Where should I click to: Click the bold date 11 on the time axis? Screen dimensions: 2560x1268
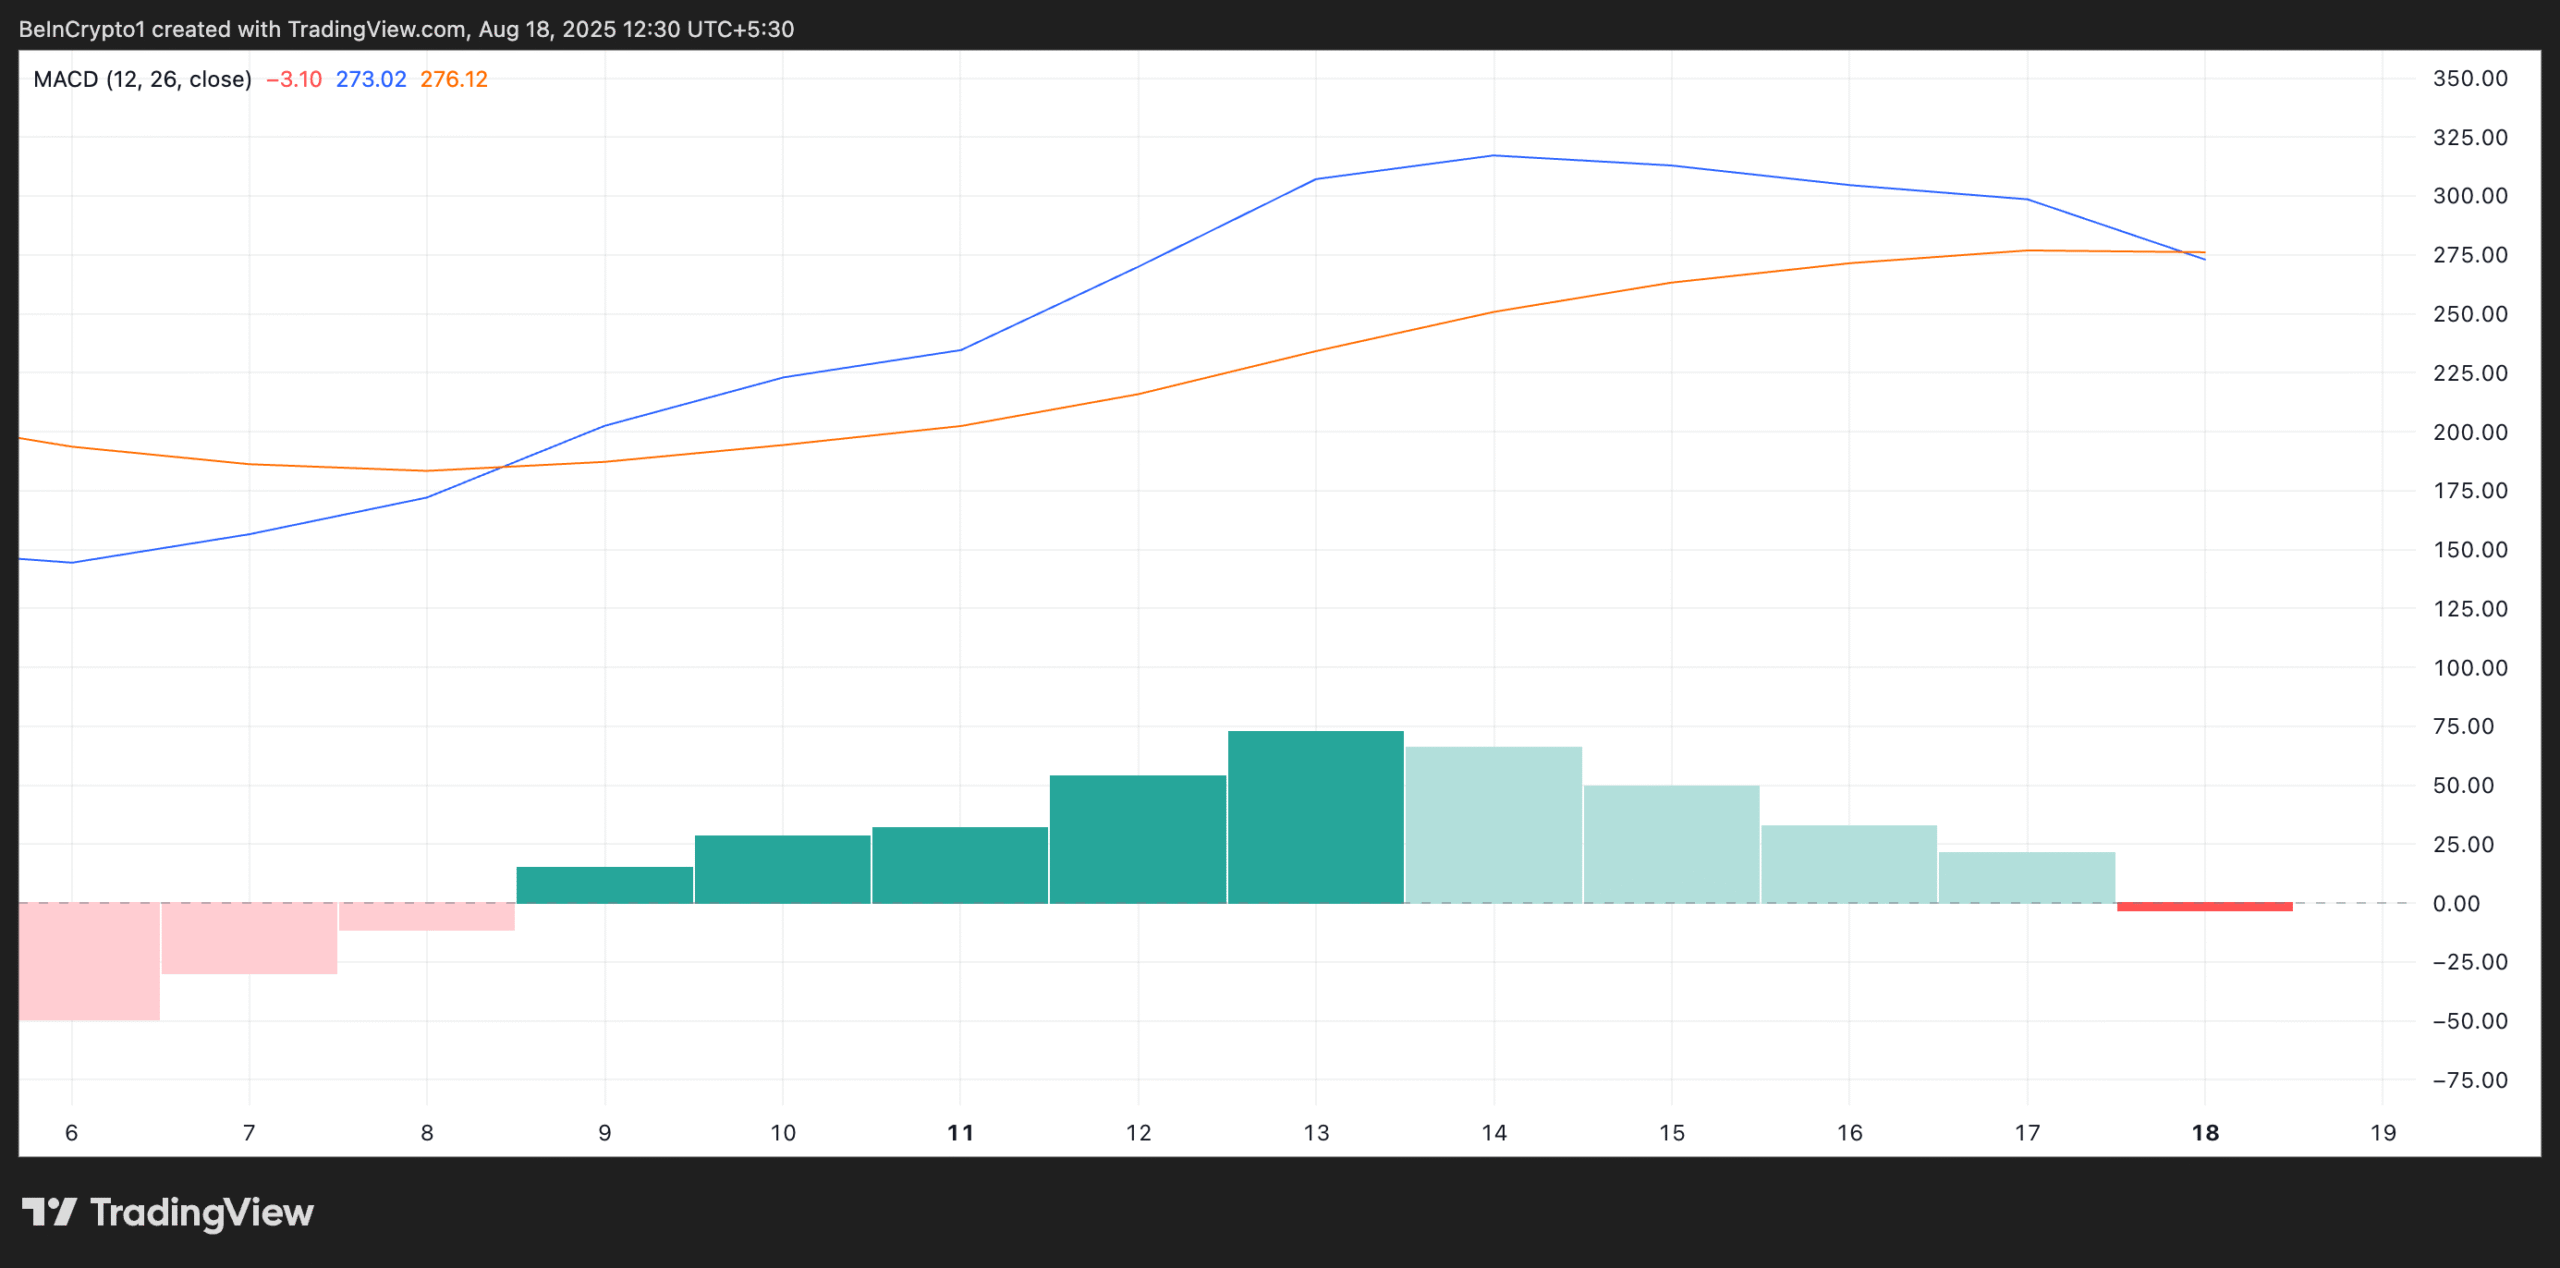click(x=961, y=1133)
